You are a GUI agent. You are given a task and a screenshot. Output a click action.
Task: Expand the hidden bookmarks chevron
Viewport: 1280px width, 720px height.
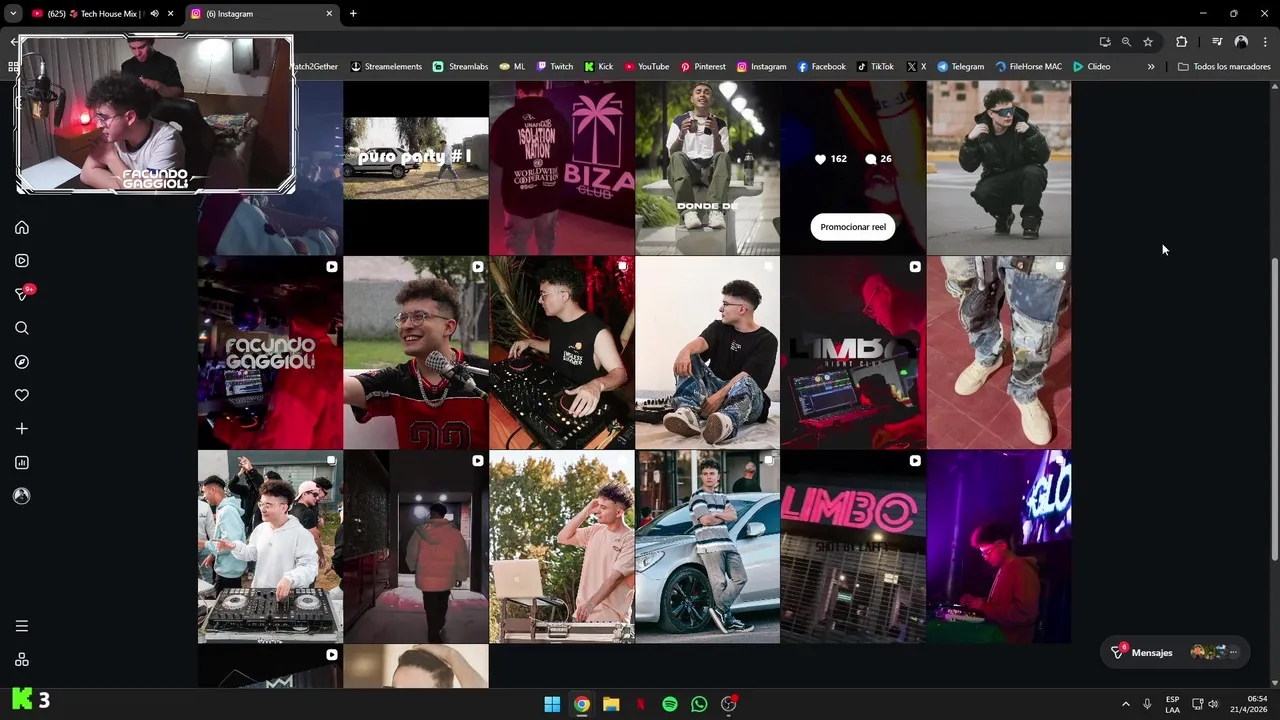point(1151,67)
